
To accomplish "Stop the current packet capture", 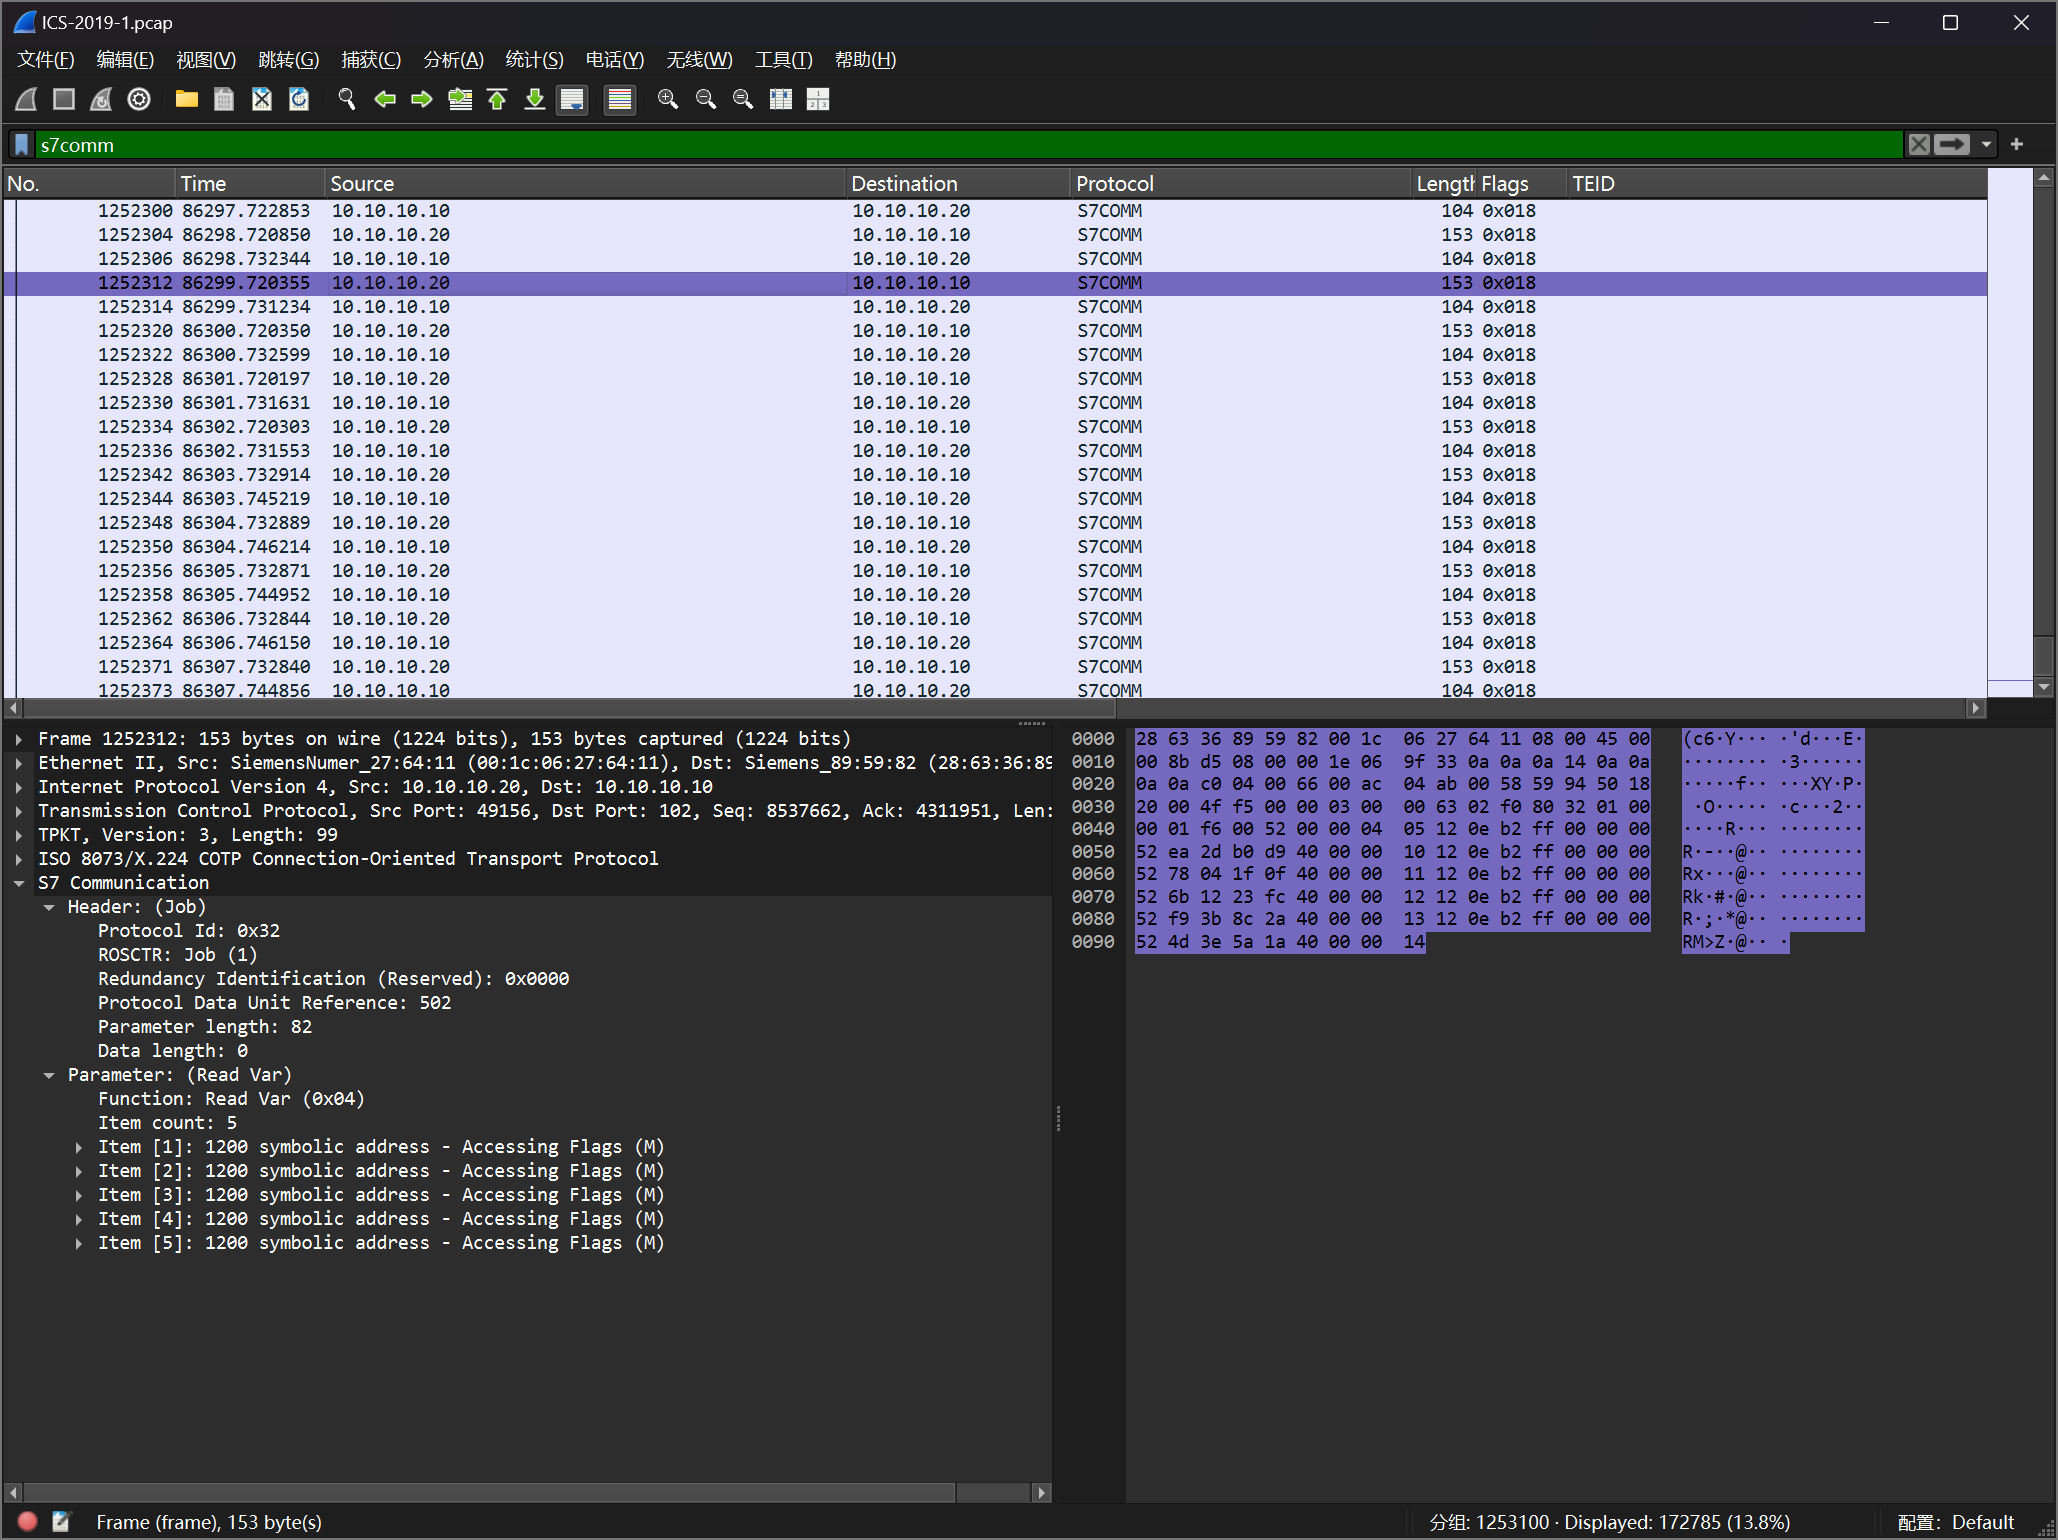I will (64, 99).
